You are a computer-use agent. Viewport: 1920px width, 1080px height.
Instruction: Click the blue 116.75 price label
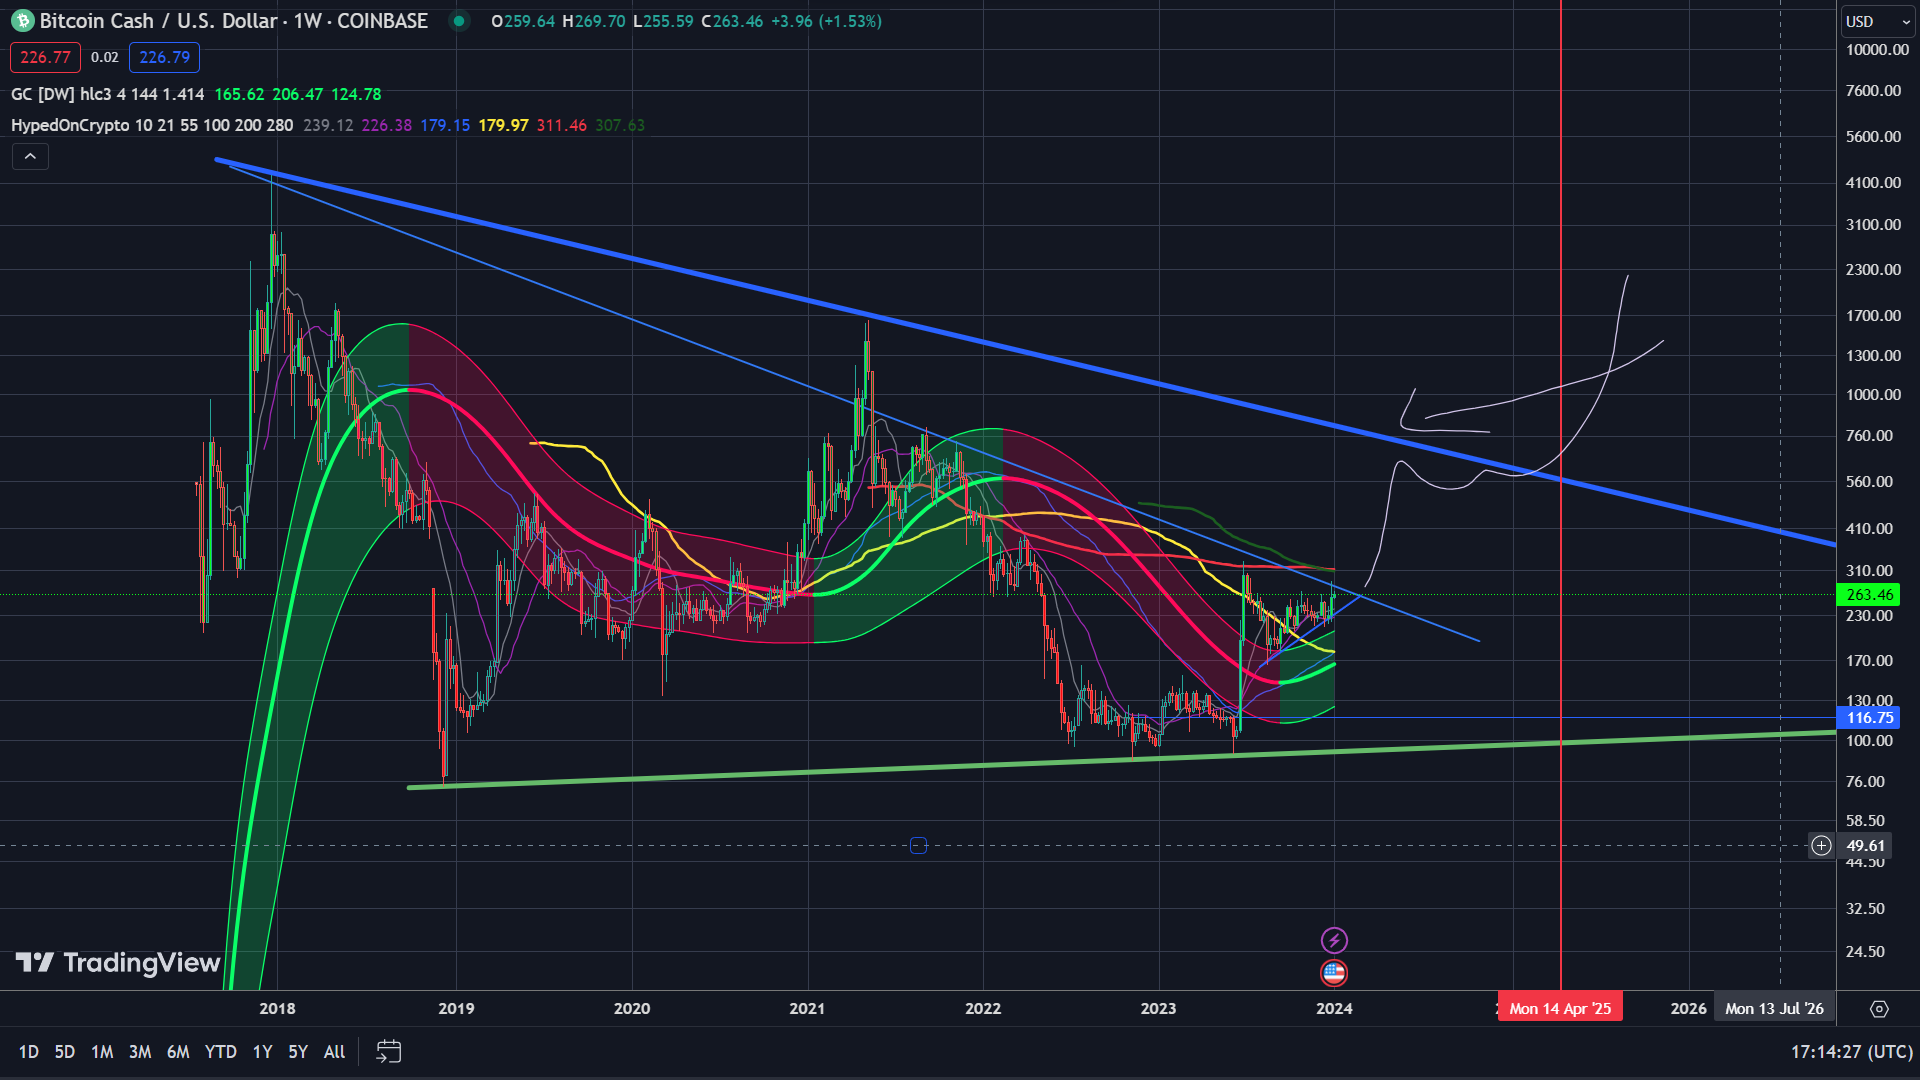coord(1869,718)
